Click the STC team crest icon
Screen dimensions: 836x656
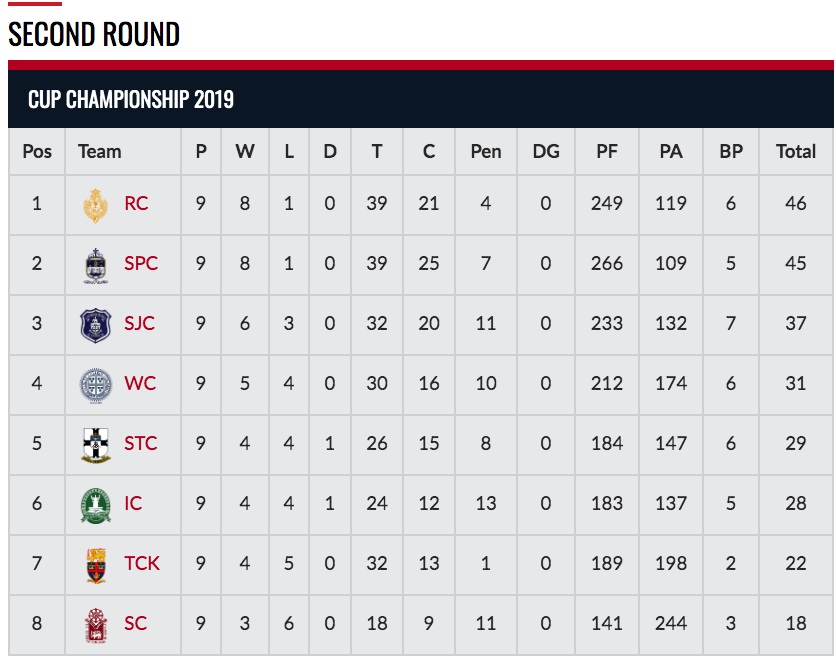tap(95, 444)
